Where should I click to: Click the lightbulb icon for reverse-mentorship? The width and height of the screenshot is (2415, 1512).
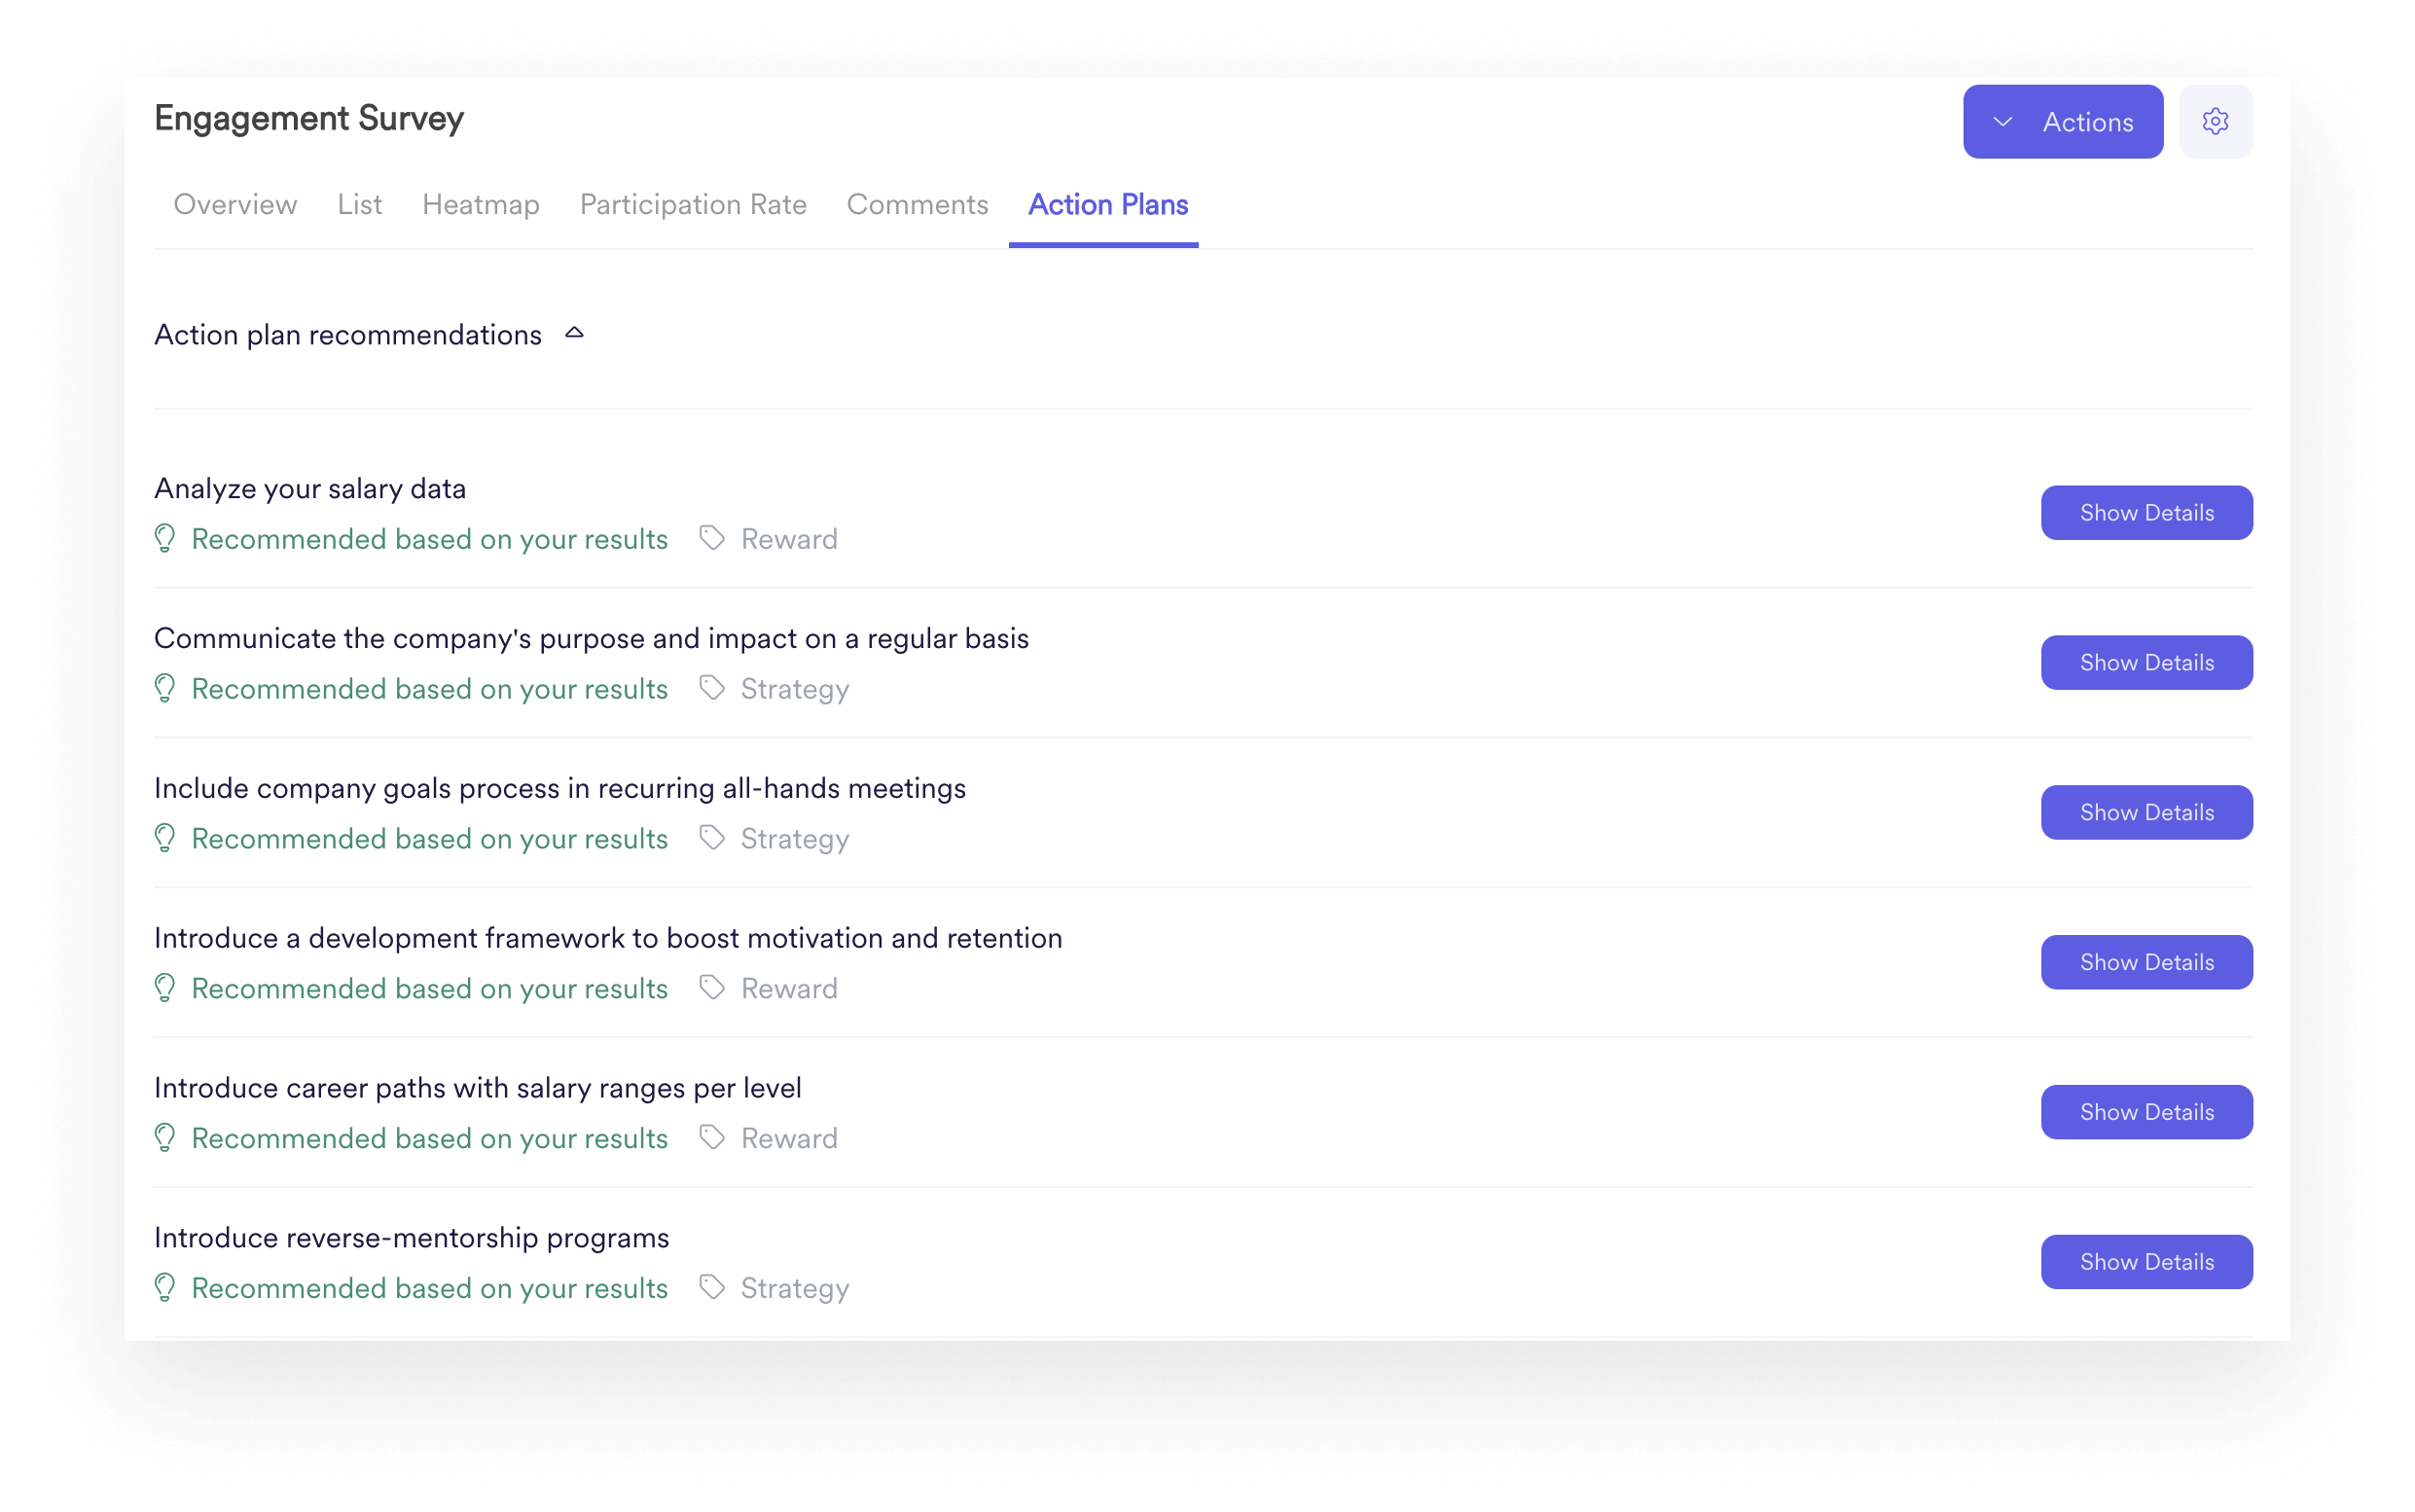[x=165, y=1287]
